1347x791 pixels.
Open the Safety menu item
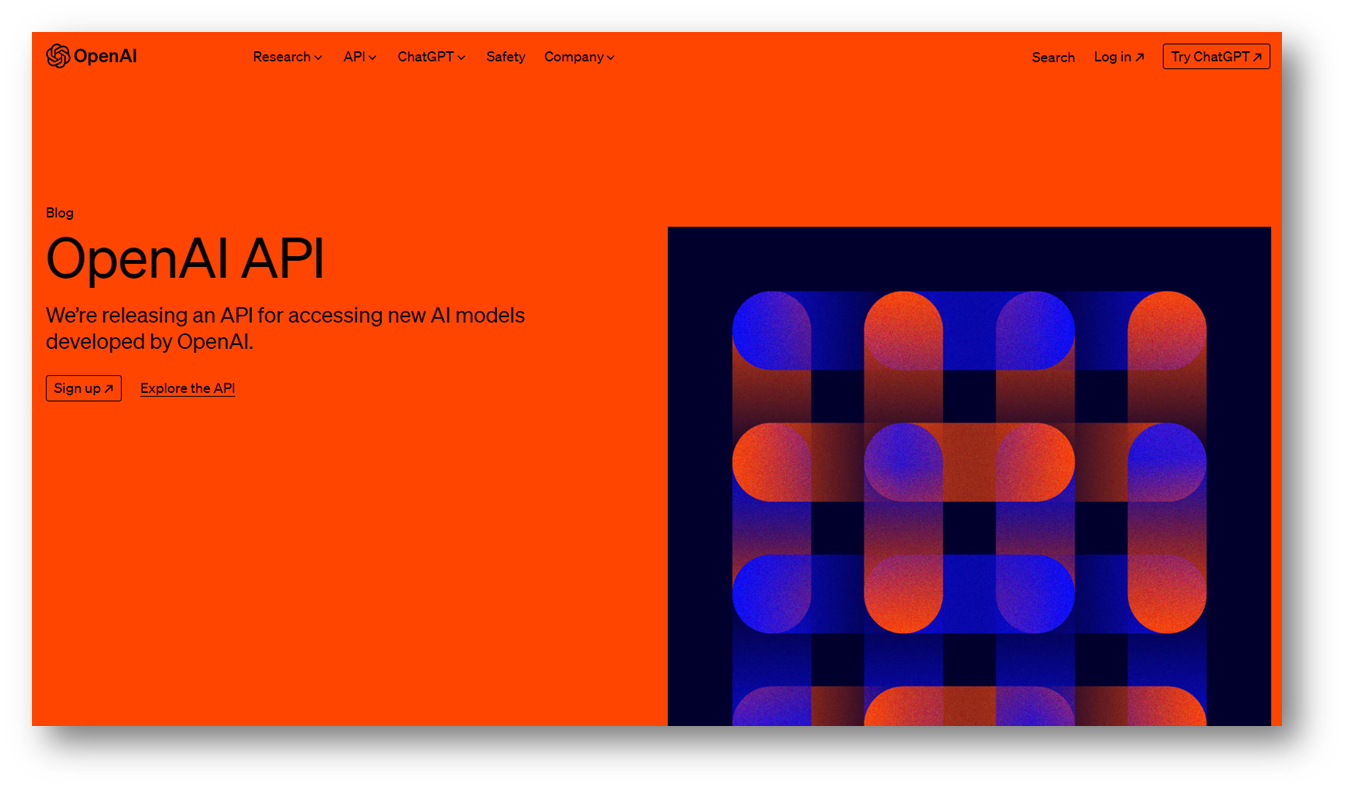tap(505, 57)
